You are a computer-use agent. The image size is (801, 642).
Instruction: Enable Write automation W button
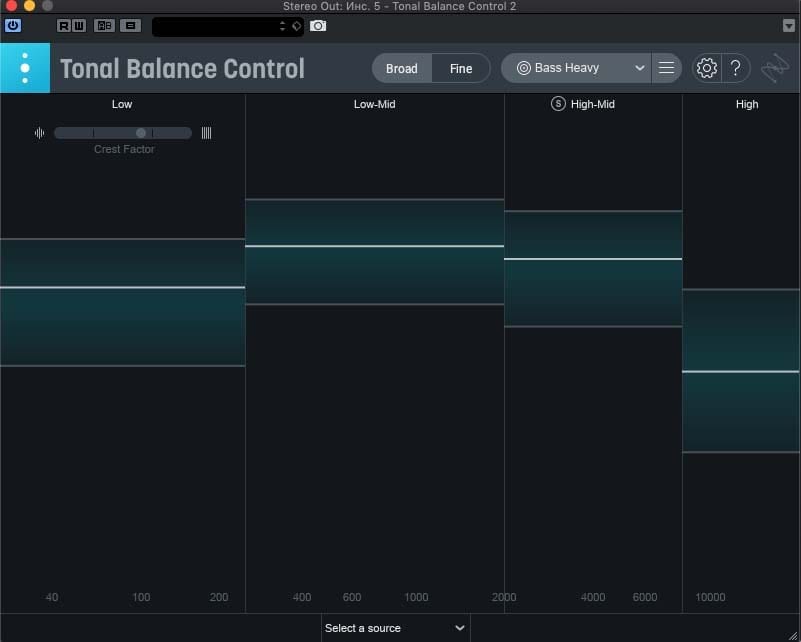[79, 26]
